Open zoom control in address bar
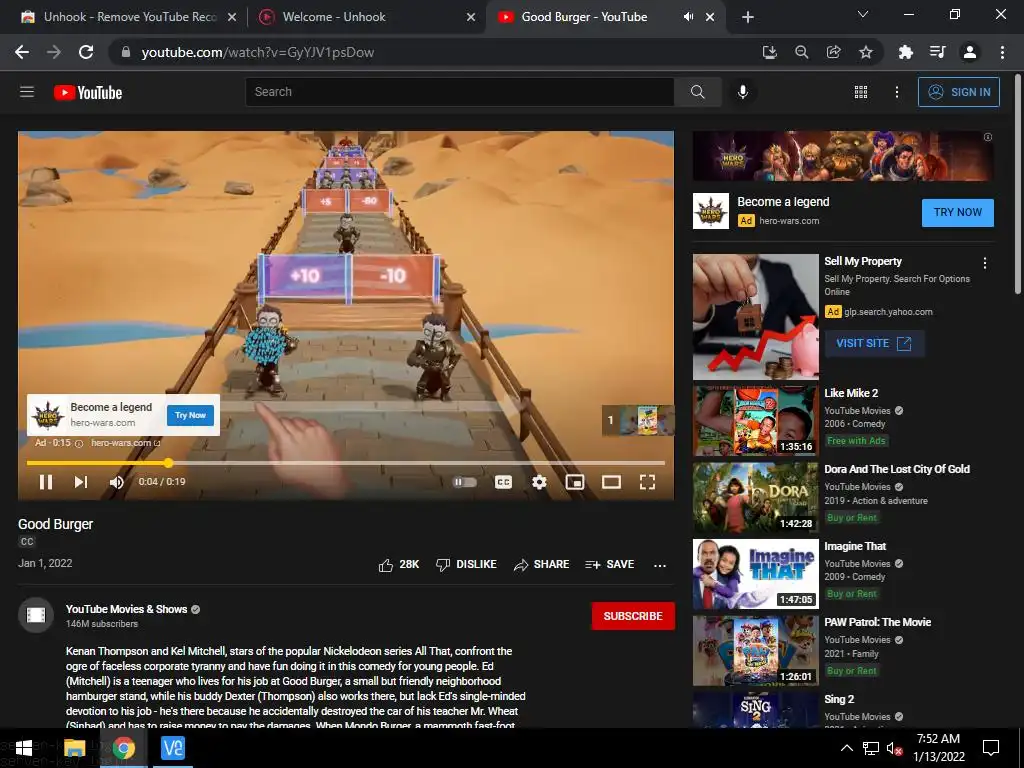The width and height of the screenshot is (1024, 768). point(801,52)
